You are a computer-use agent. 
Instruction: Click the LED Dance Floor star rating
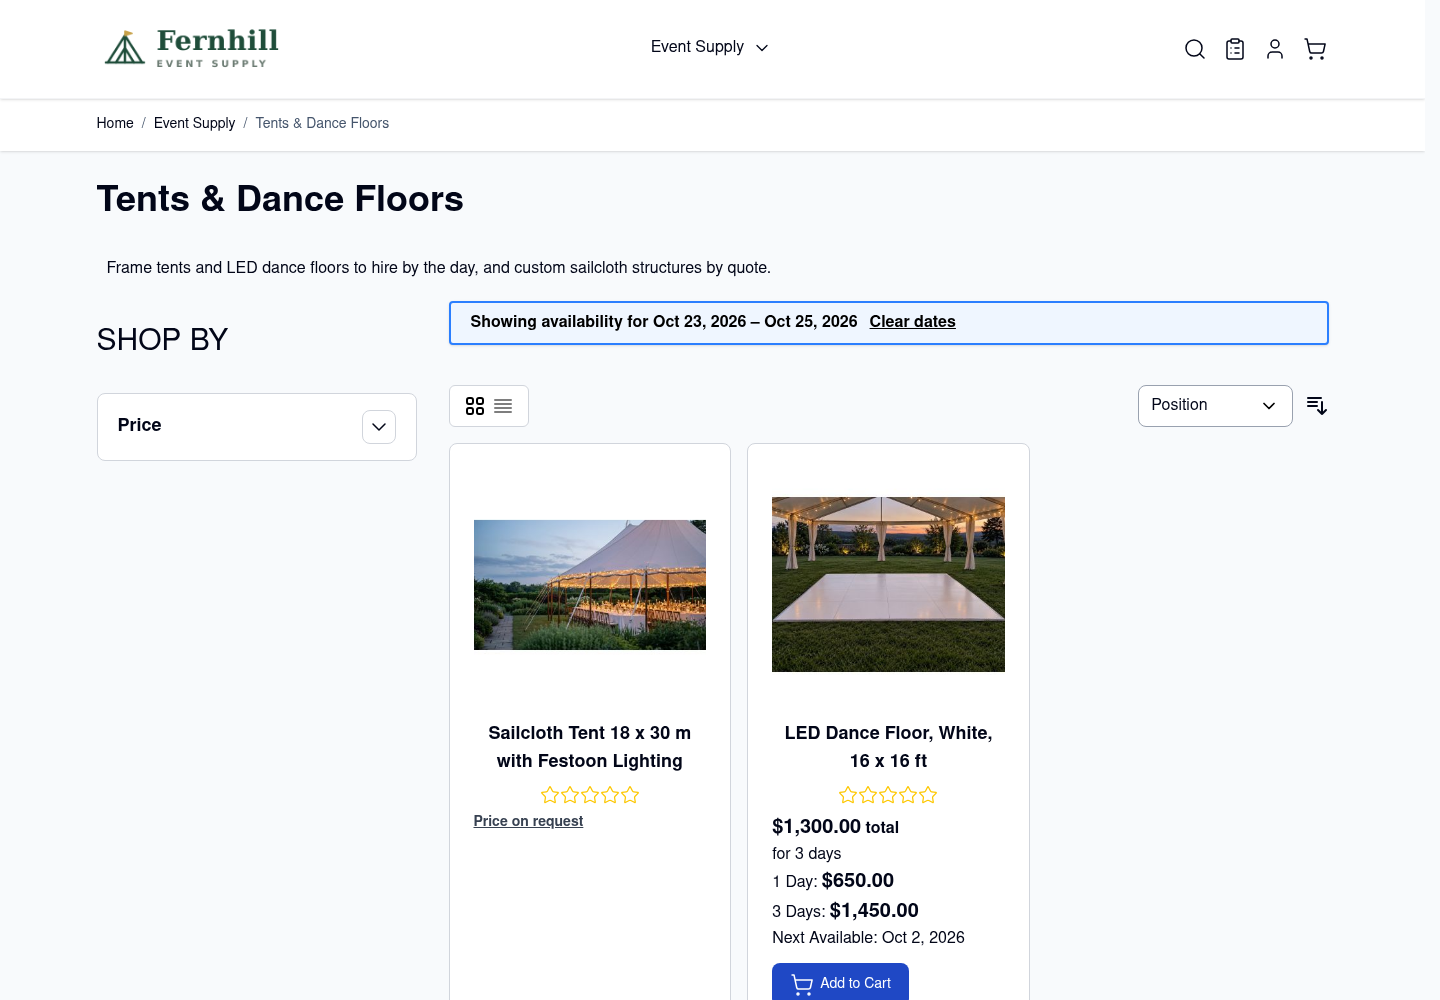point(888,795)
